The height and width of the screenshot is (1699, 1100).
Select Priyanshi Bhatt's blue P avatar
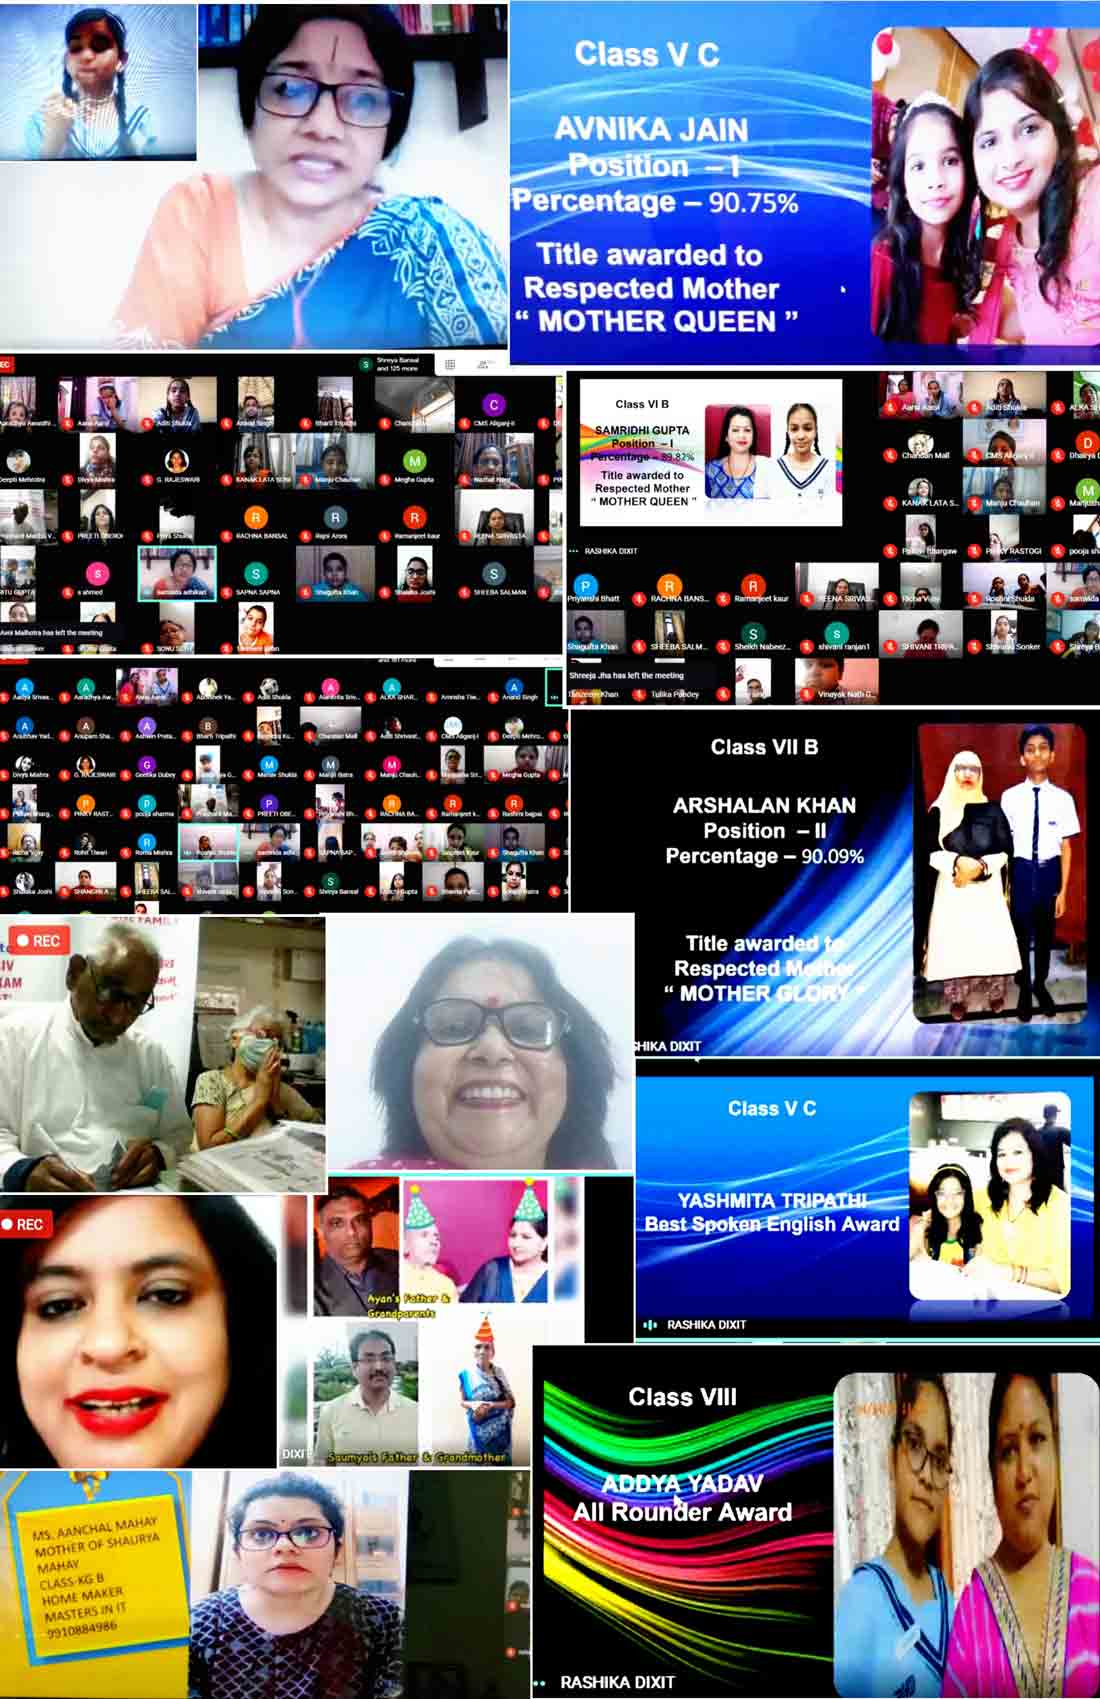586,585
